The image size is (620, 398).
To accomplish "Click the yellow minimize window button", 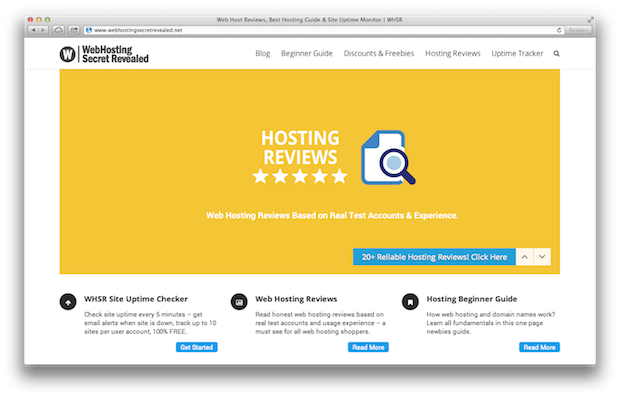I will click(39, 19).
